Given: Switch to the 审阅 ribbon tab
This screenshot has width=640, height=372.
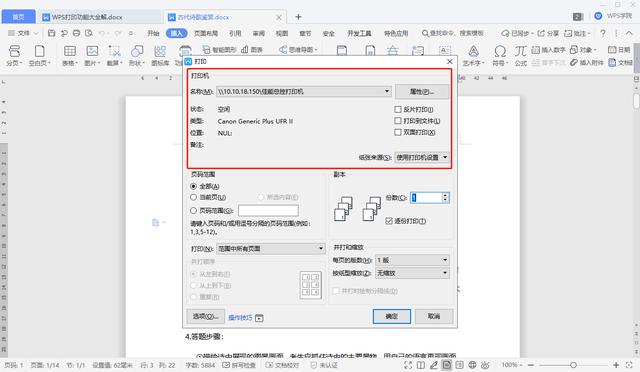Looking at the screenshot, I should point(258,33).
